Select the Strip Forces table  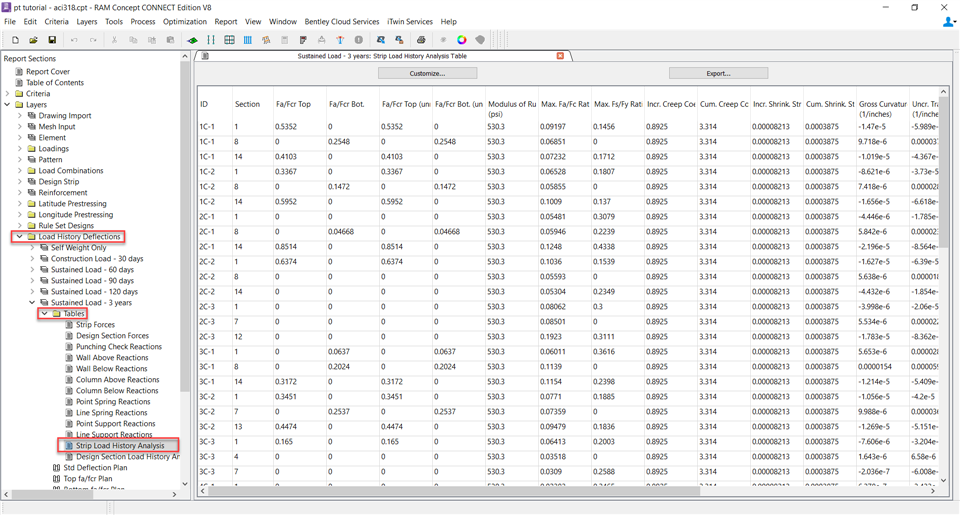[95, 325]
